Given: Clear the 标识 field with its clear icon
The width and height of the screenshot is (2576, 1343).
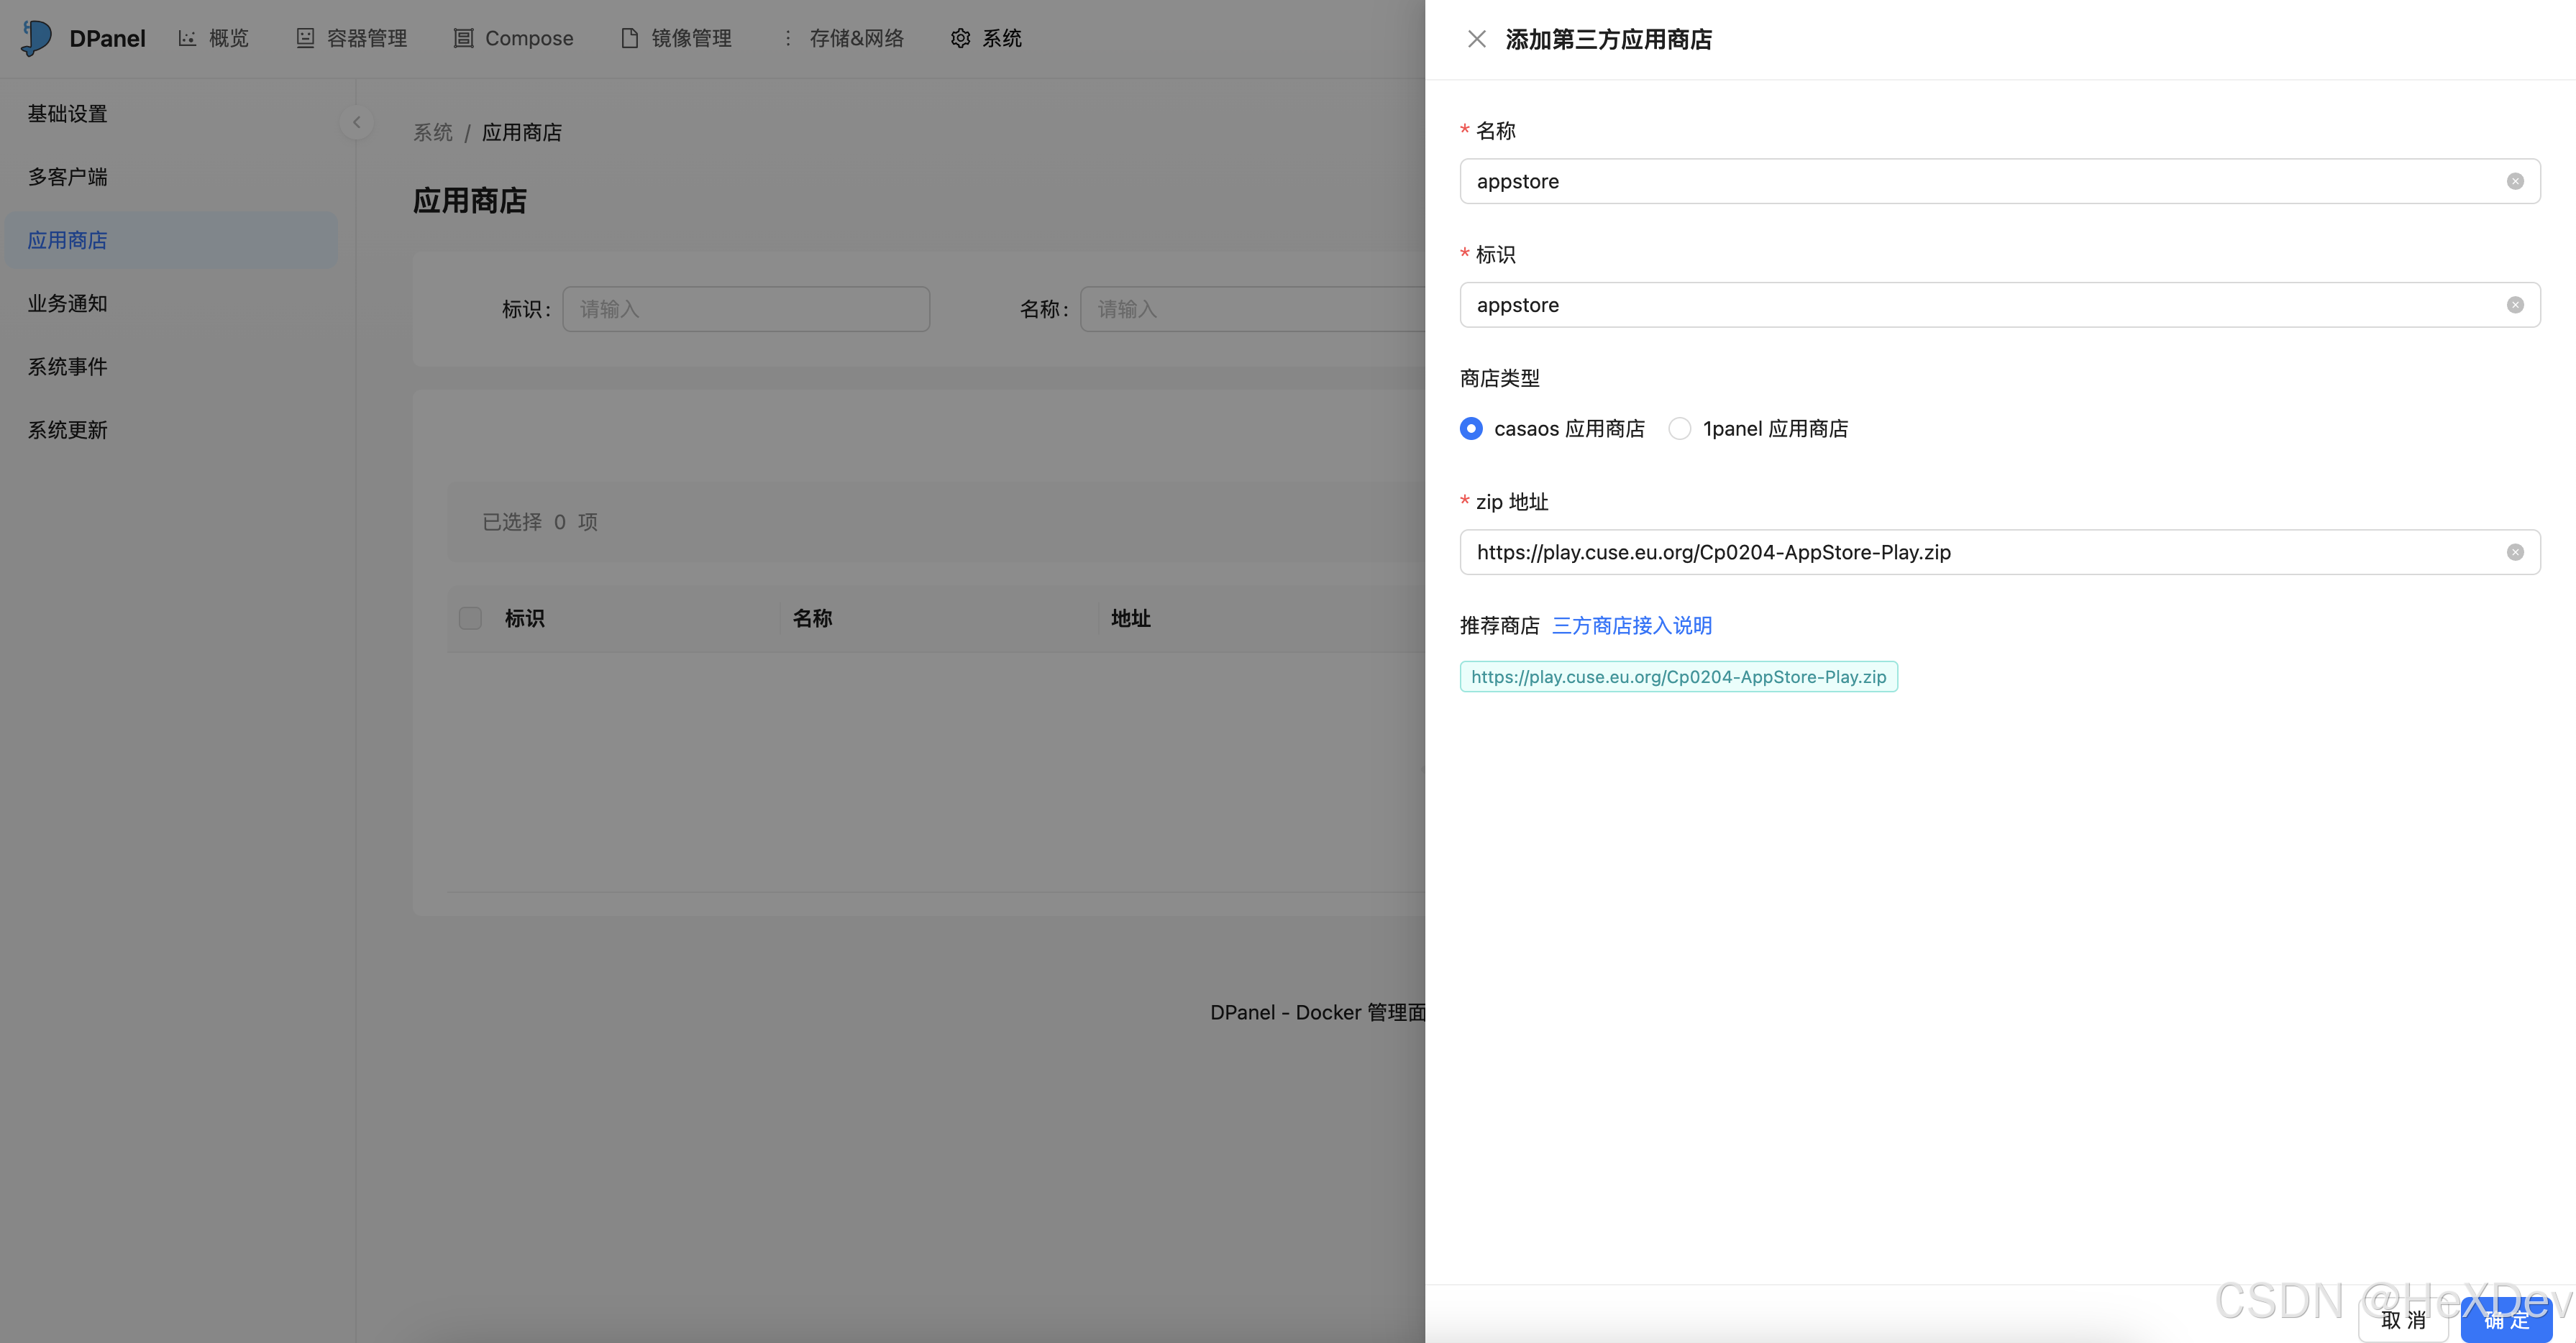Looking at the screenshot, I should coord(2515,305).
